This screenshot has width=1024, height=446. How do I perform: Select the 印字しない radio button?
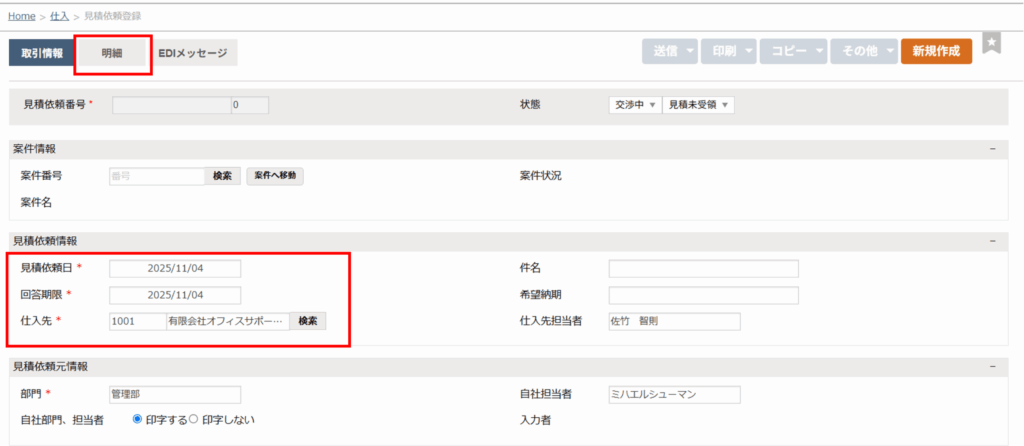click(195, 419)
